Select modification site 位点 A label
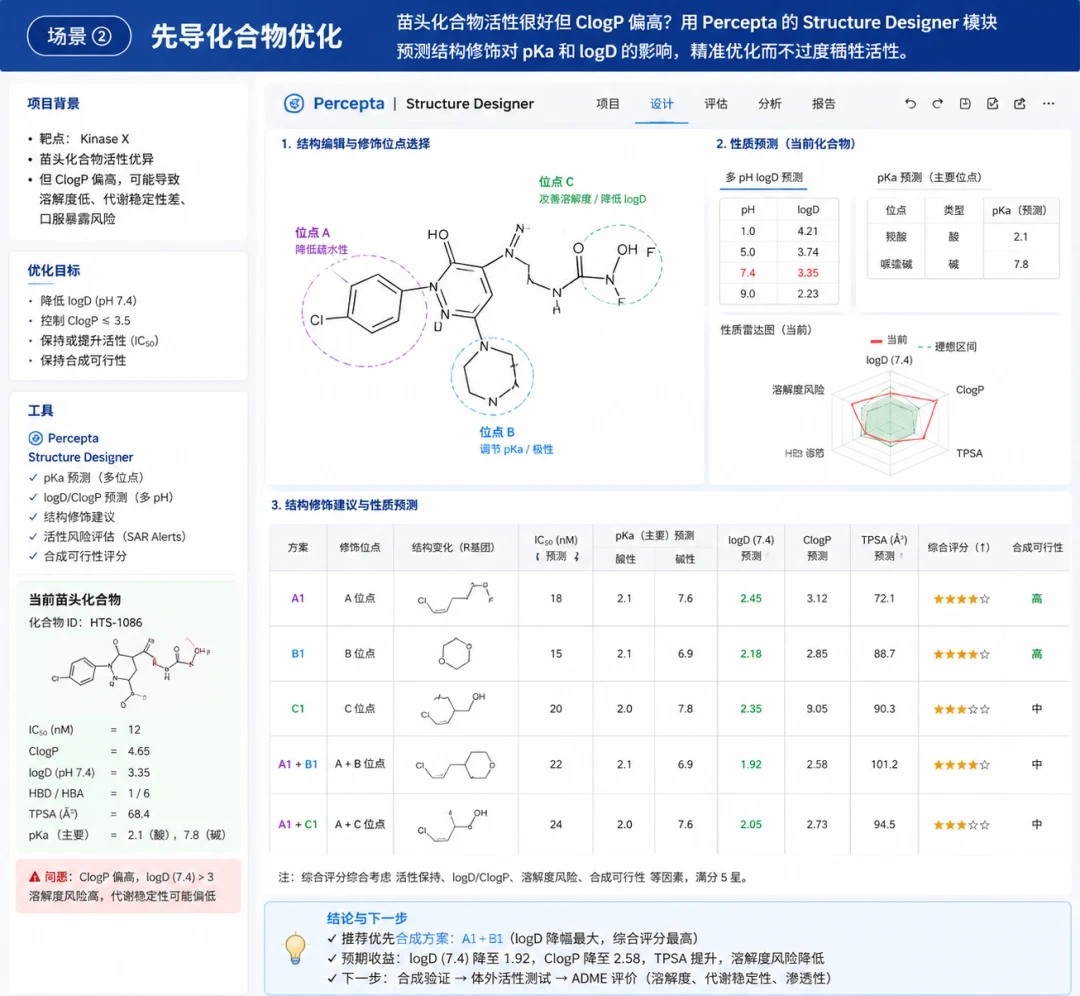The height and width of the screenshot is (996, 1080). 312,232
